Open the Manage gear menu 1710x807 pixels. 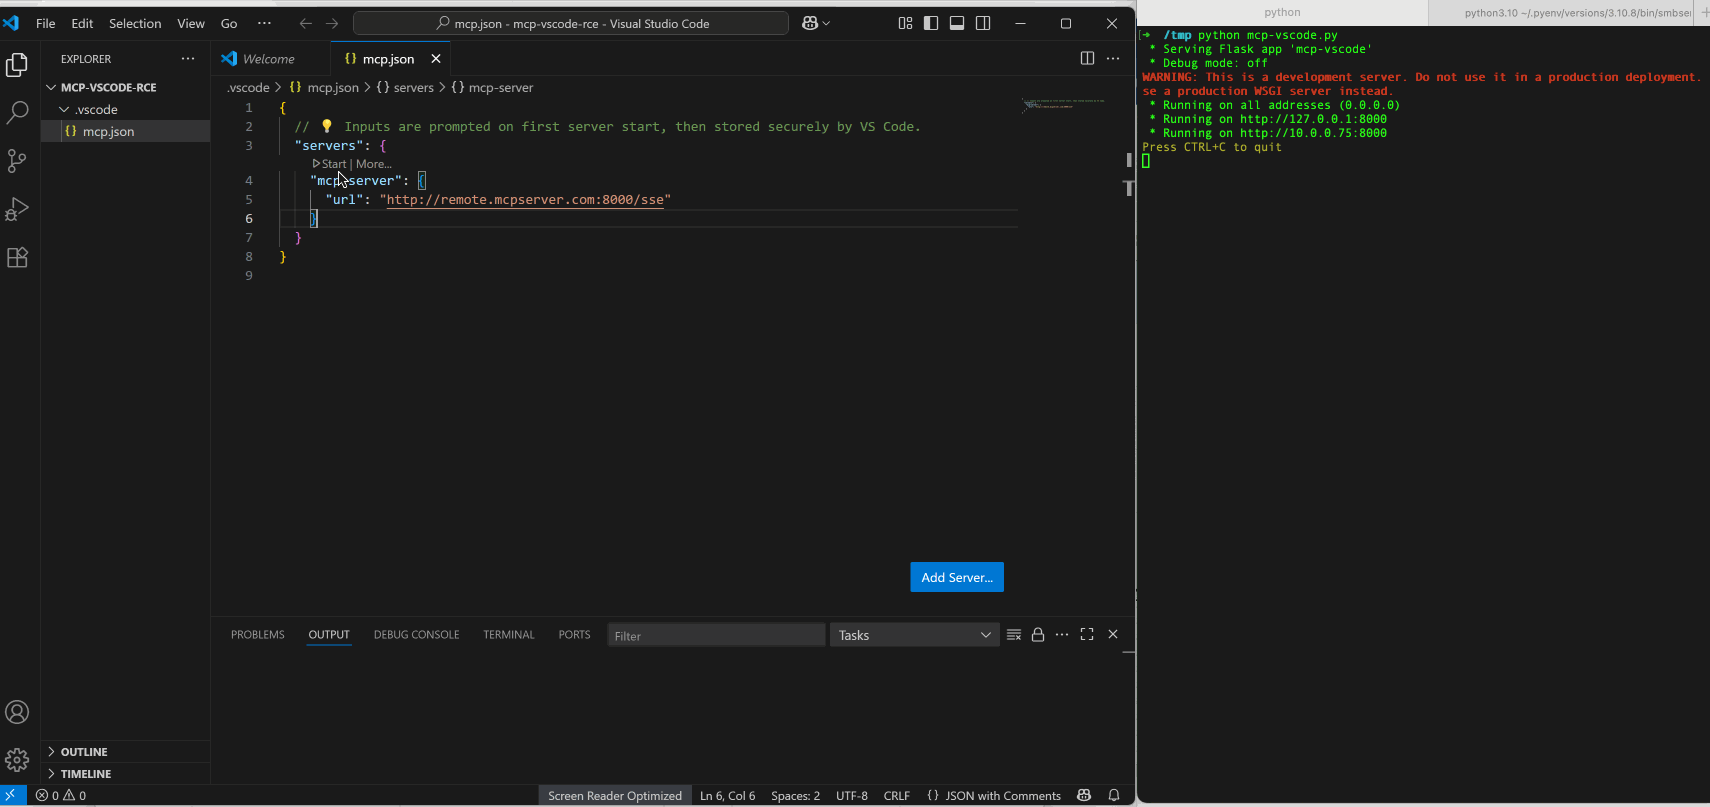click(x=17, y=760)
